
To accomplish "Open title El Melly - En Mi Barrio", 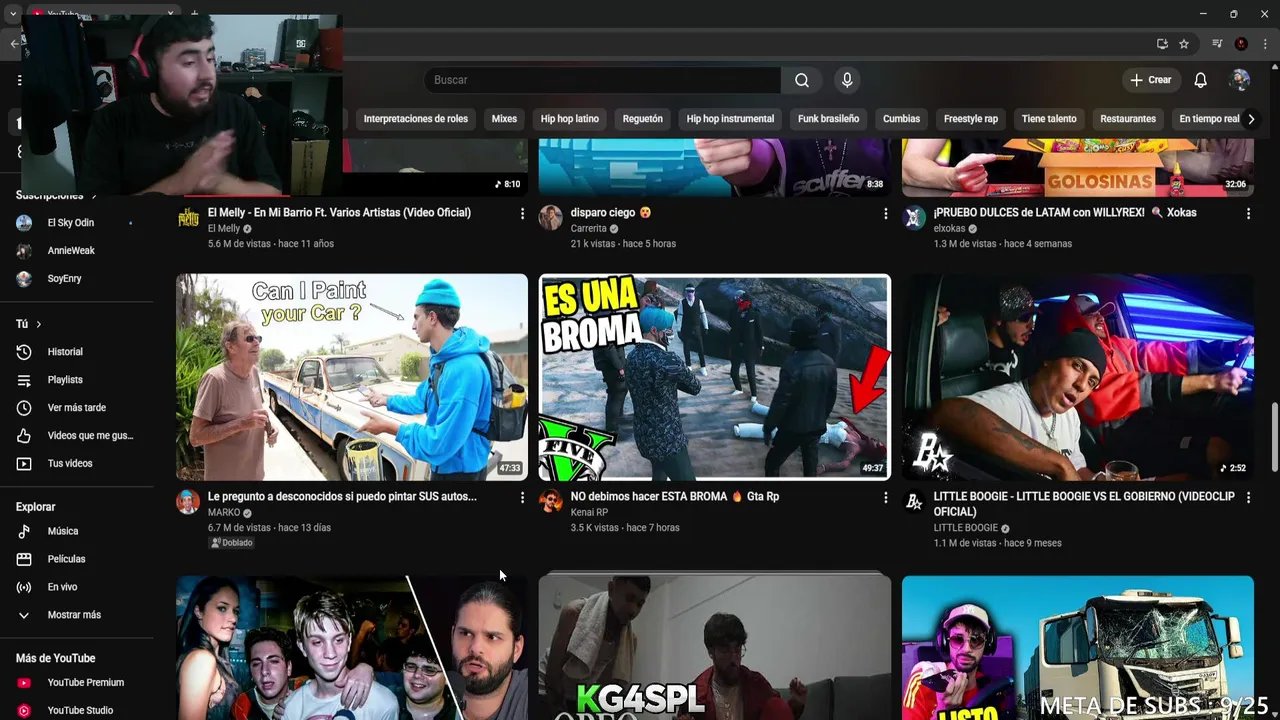I will 339,212.
